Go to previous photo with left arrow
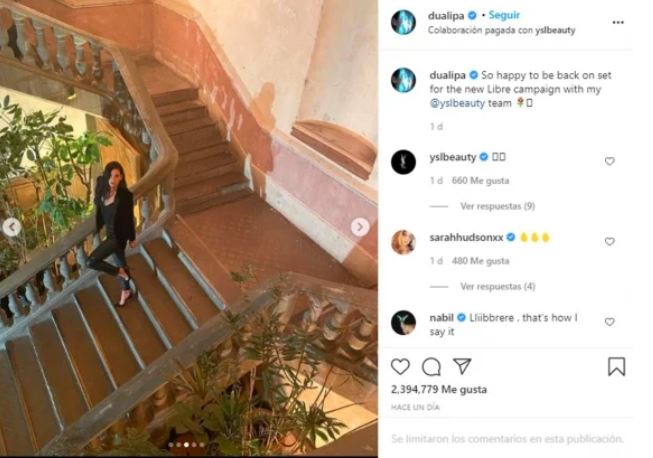This screenshot has width=653, height=458. point(12,227)
